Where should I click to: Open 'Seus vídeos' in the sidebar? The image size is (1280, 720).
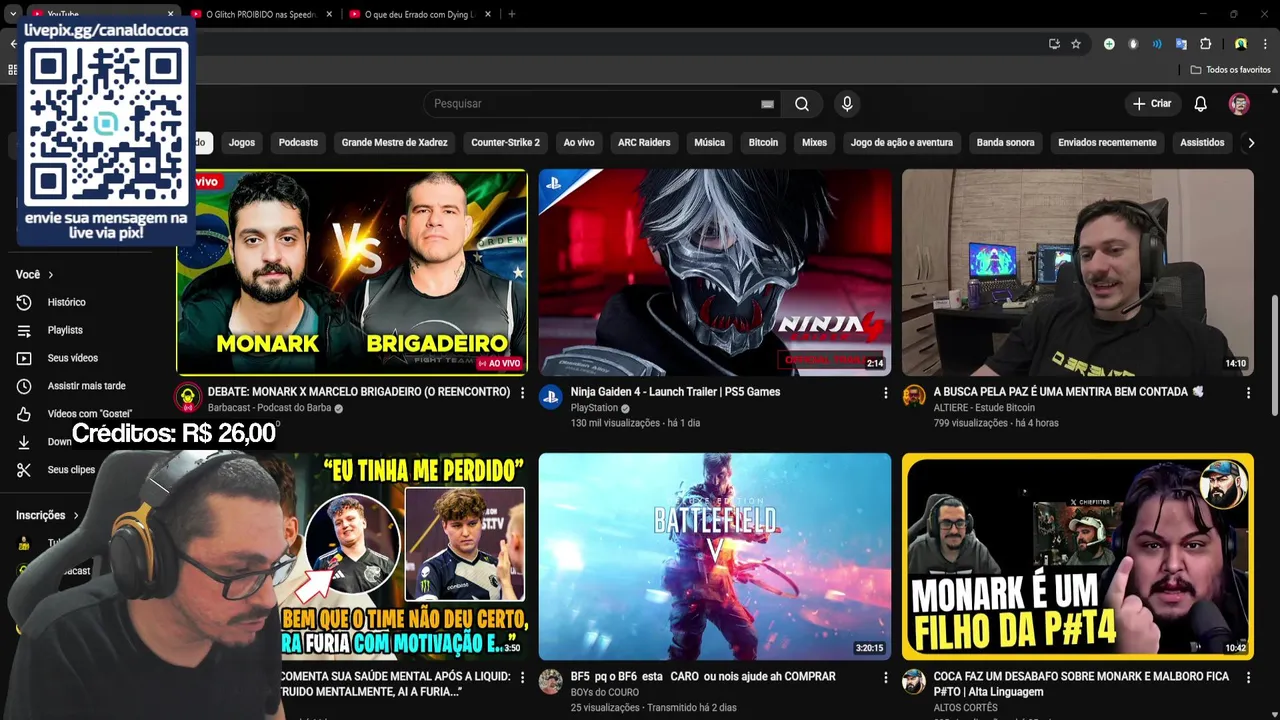[72, 358]
